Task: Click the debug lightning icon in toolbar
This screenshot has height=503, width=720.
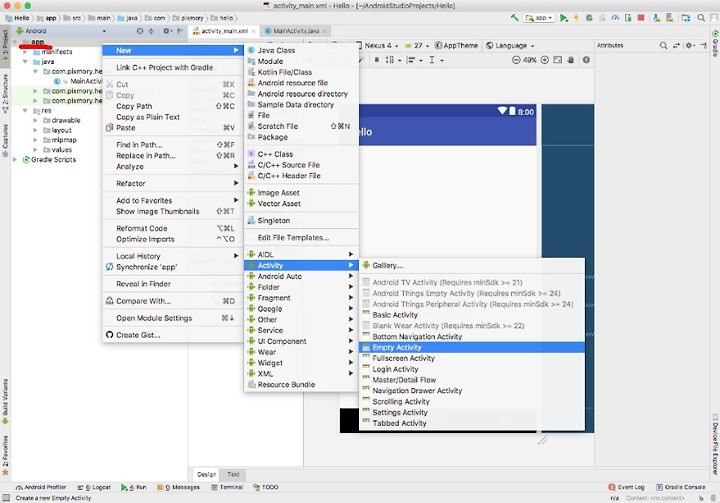Action: tap(576, 18)
